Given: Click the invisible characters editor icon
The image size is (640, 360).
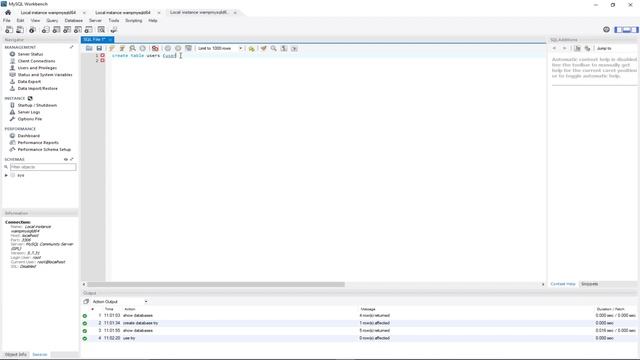Looking at the screenshot, I should pos(284,48).
